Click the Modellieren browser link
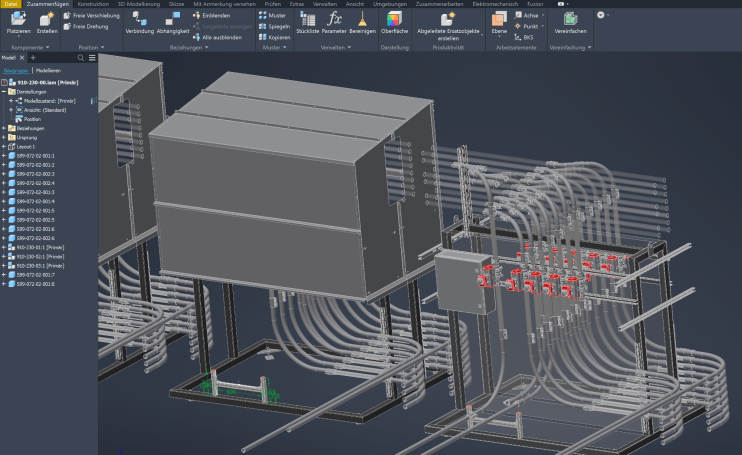This screenshot has width=742, height=455. [48, 70]
